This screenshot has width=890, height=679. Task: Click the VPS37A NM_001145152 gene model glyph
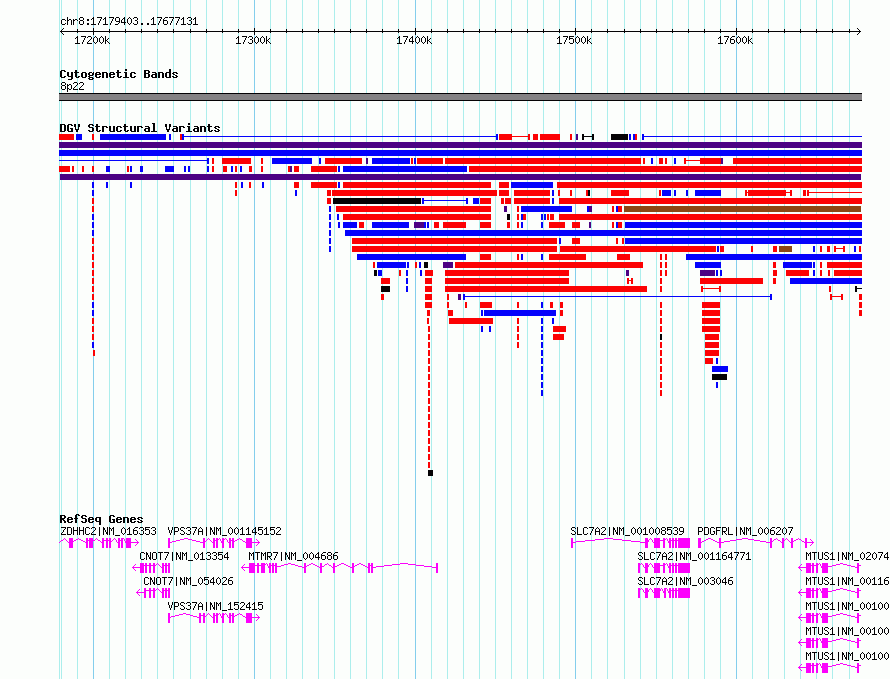(214, 543)
